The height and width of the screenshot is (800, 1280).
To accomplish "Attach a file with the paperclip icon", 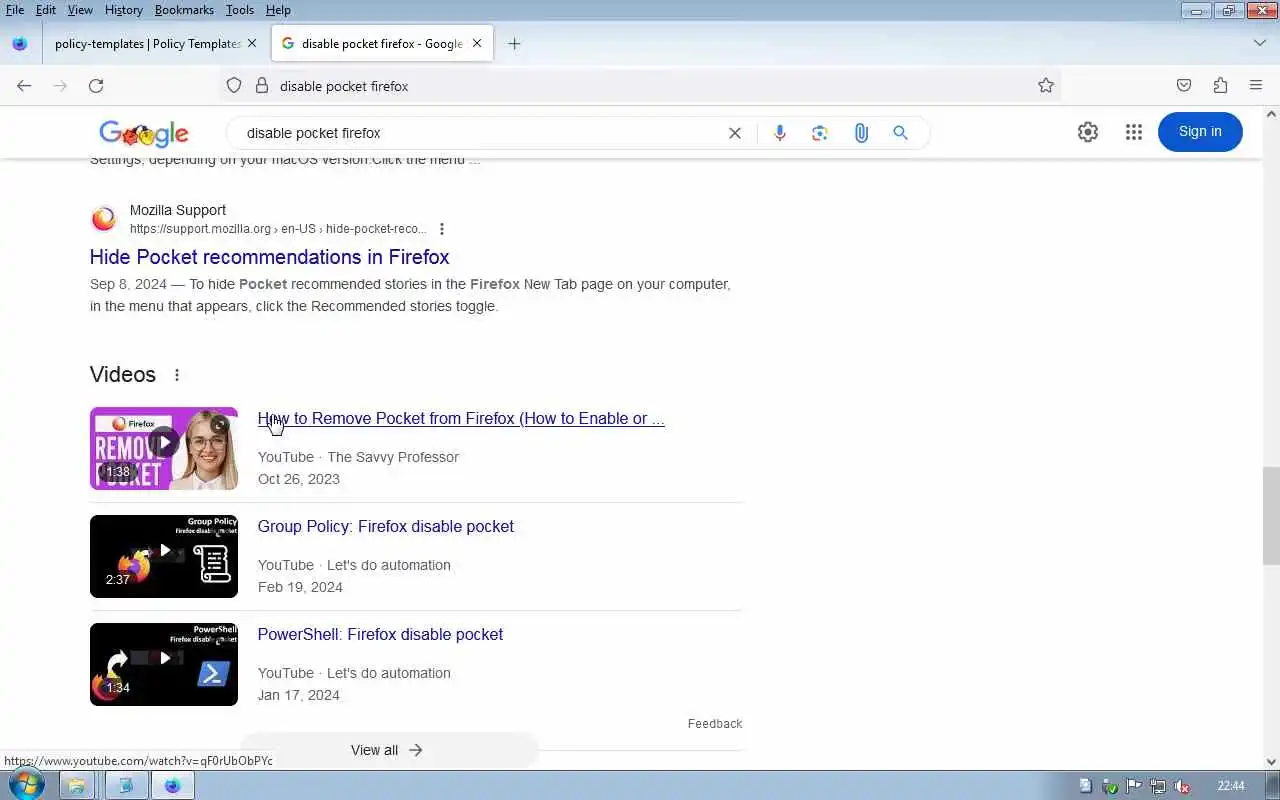I will (x=861, y=133).
